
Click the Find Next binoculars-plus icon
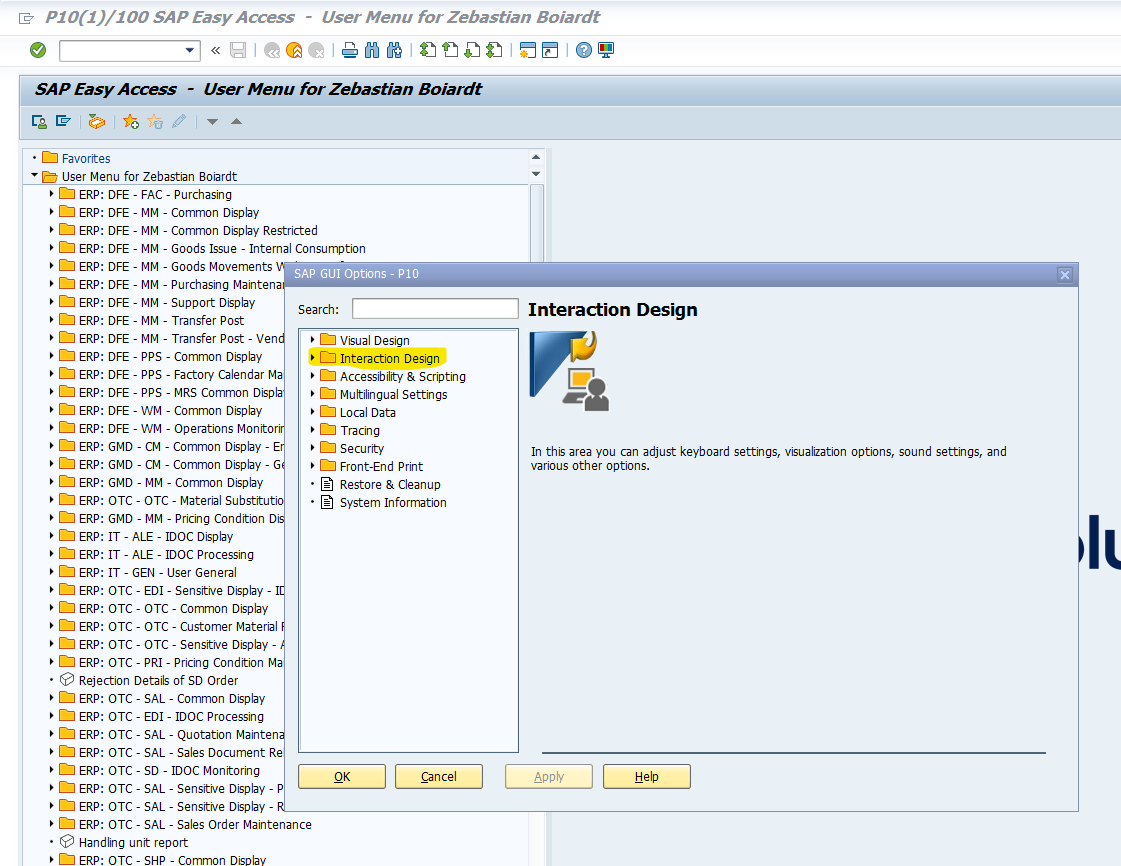click(x=394, y=50)
